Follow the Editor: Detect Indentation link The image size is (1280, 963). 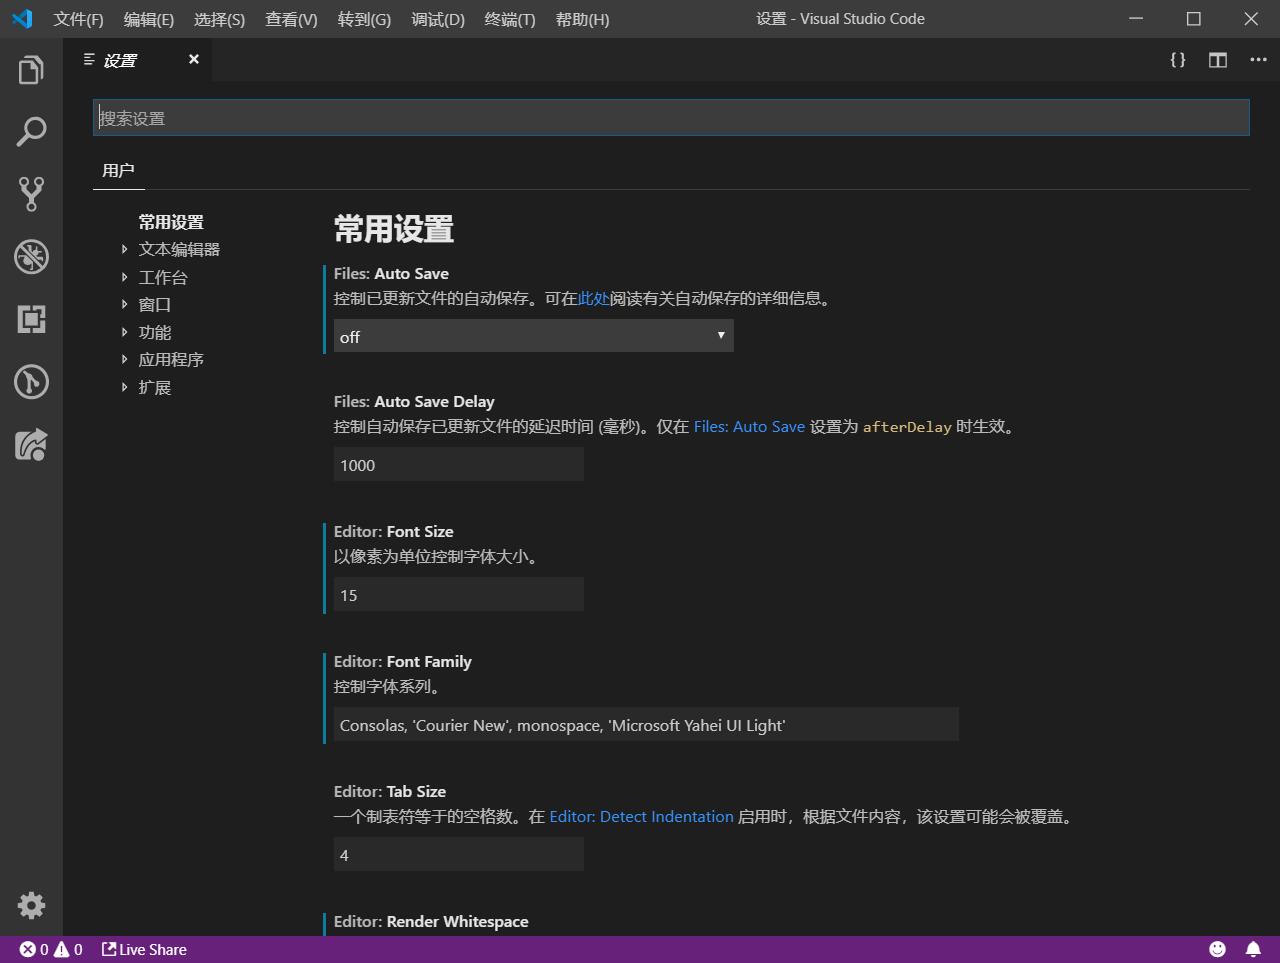tap(641, 816)
